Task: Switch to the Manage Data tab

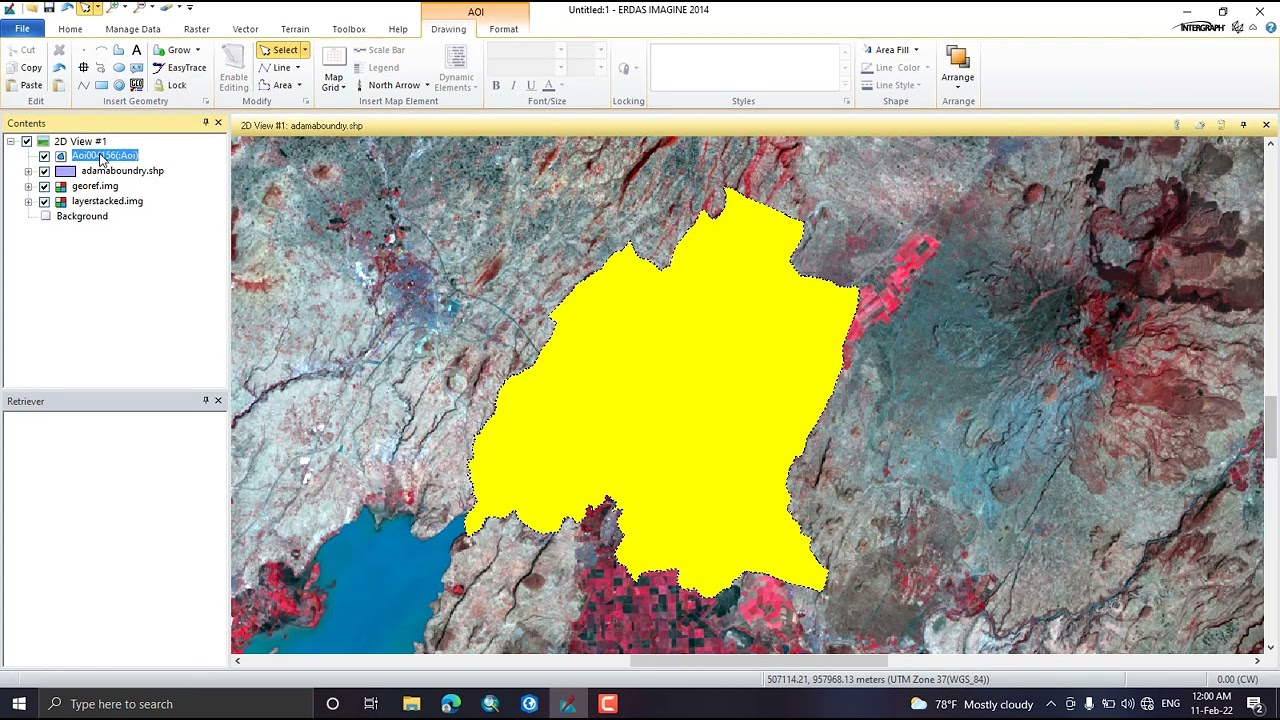Action: [x=133, y=29]
